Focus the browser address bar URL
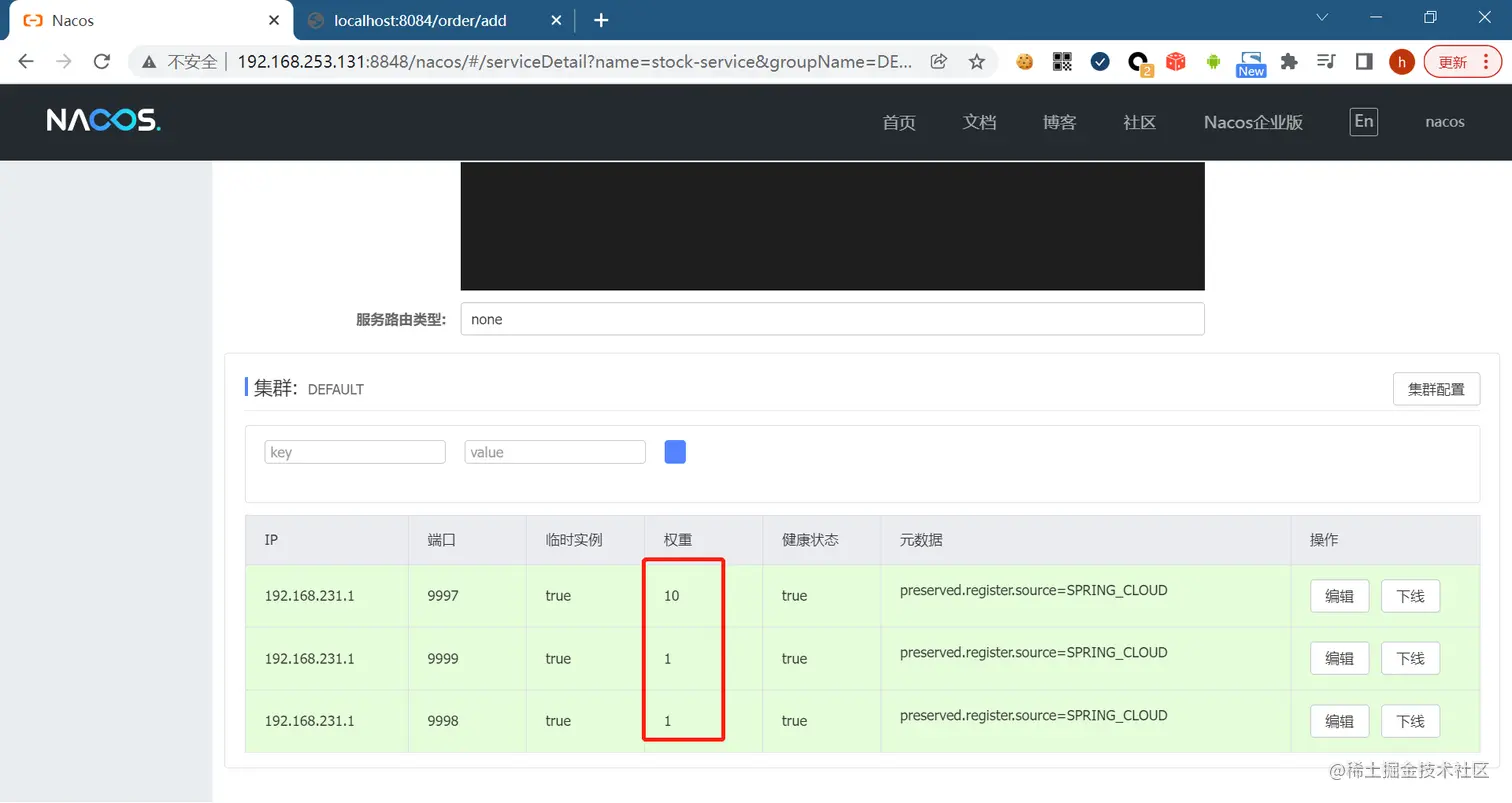 point(575,62)
